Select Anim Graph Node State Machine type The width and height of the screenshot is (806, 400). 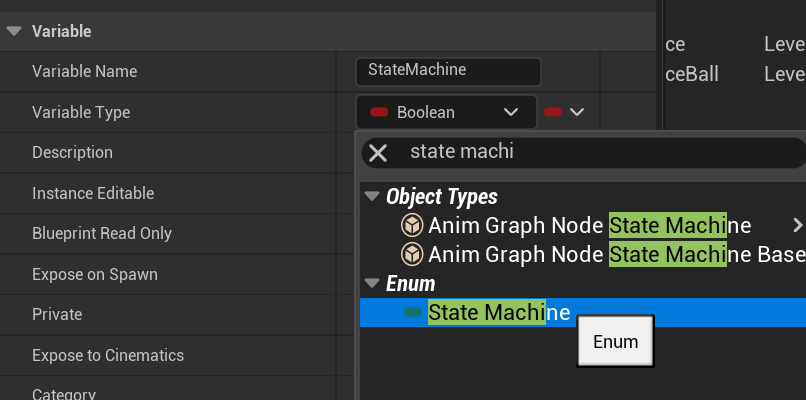coord(590,225)
